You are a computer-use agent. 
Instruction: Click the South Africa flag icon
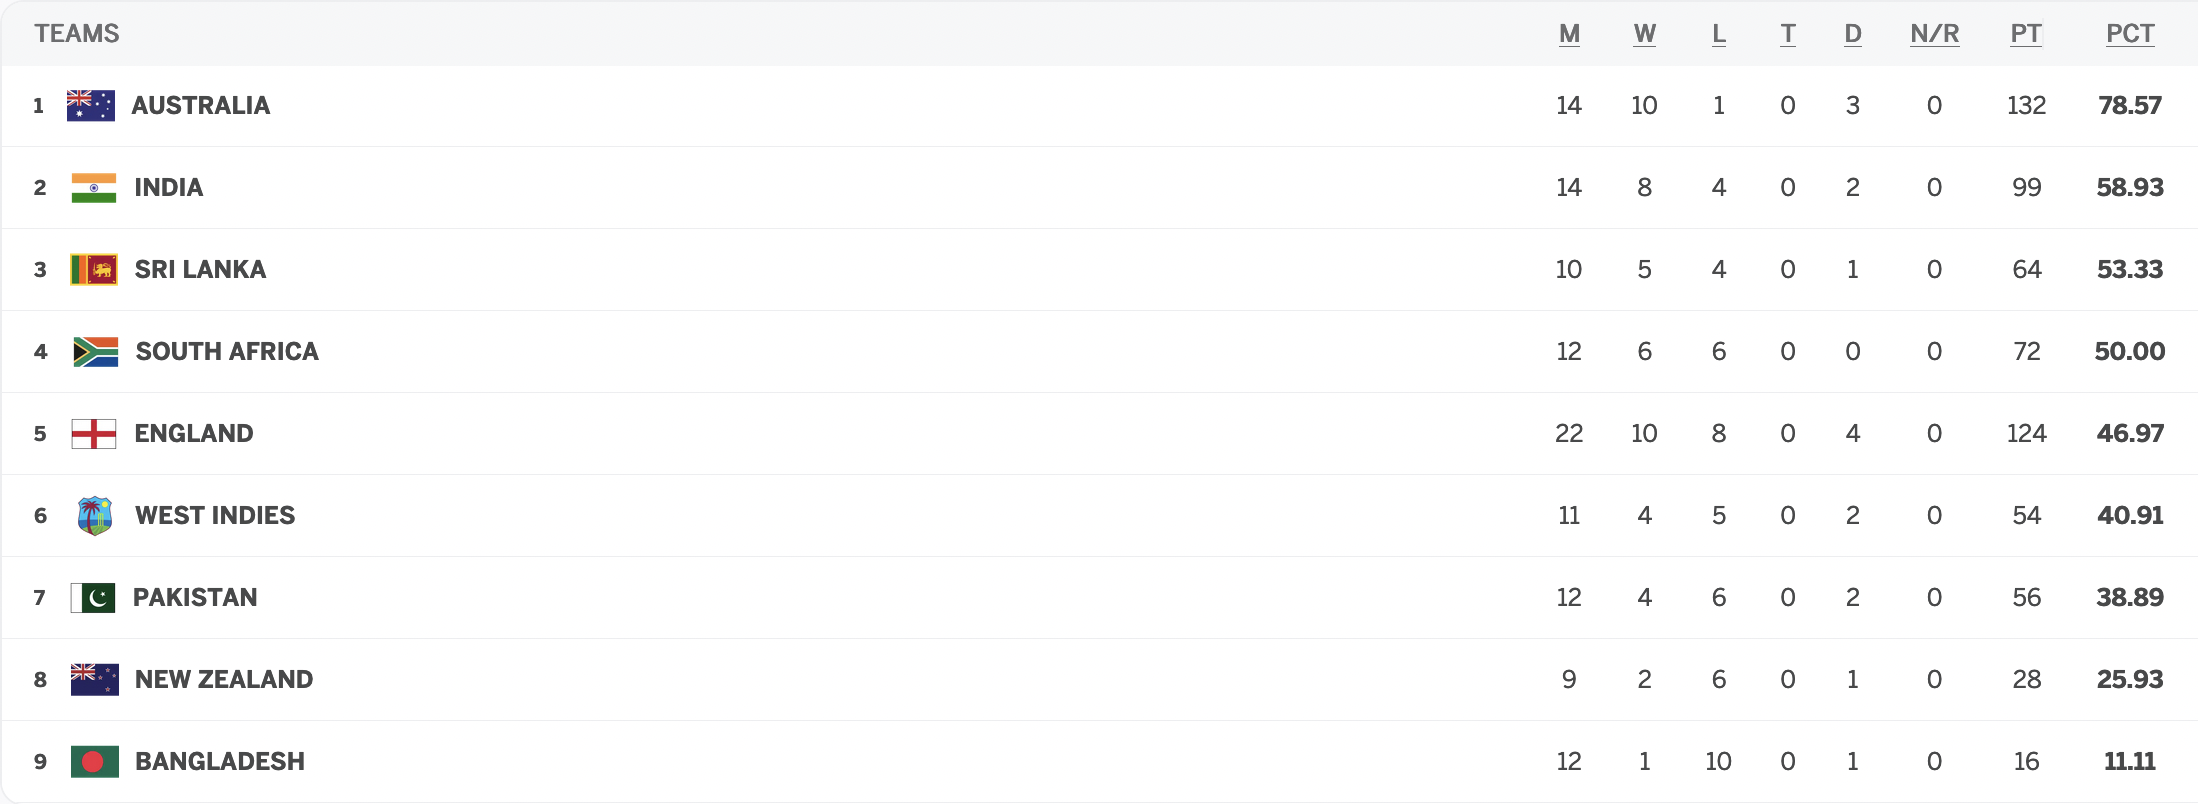pyautogui.click(x=95, y=352)
